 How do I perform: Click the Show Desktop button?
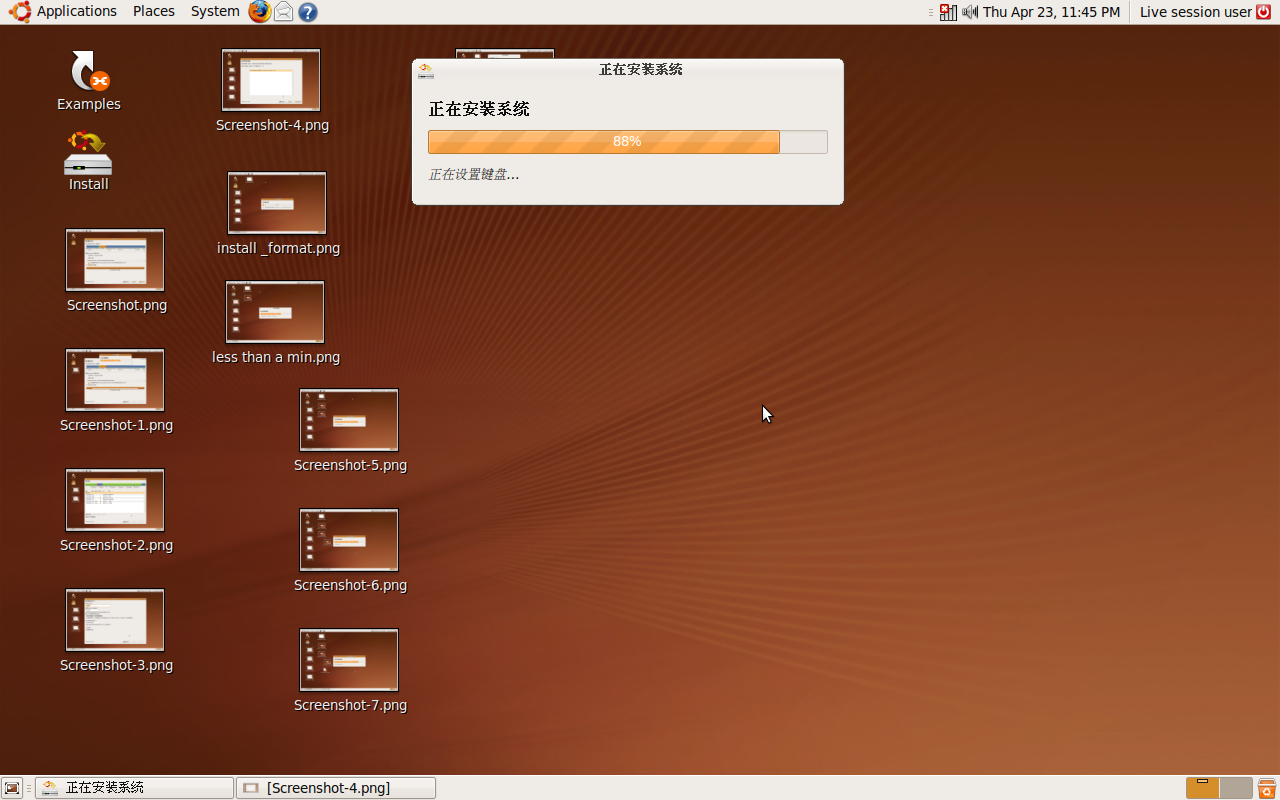[12, 788]
